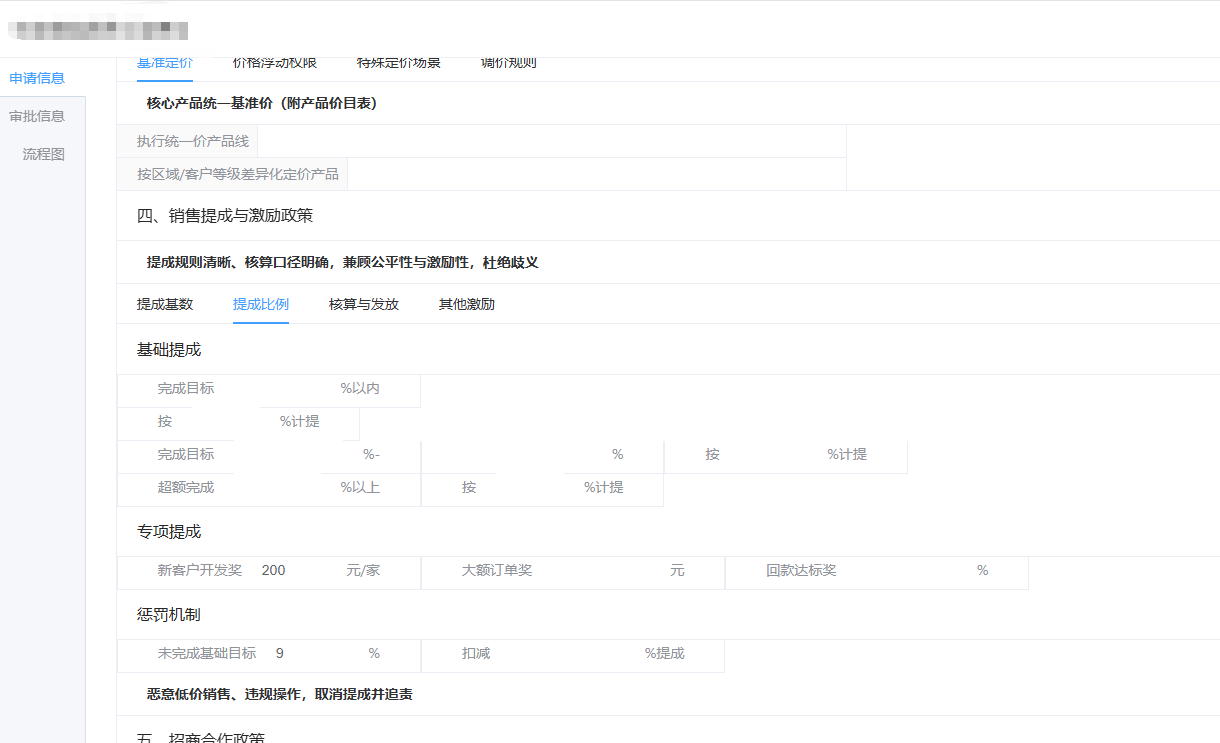
Task: Open the 其他激励 tab
Action: [467, 304]
